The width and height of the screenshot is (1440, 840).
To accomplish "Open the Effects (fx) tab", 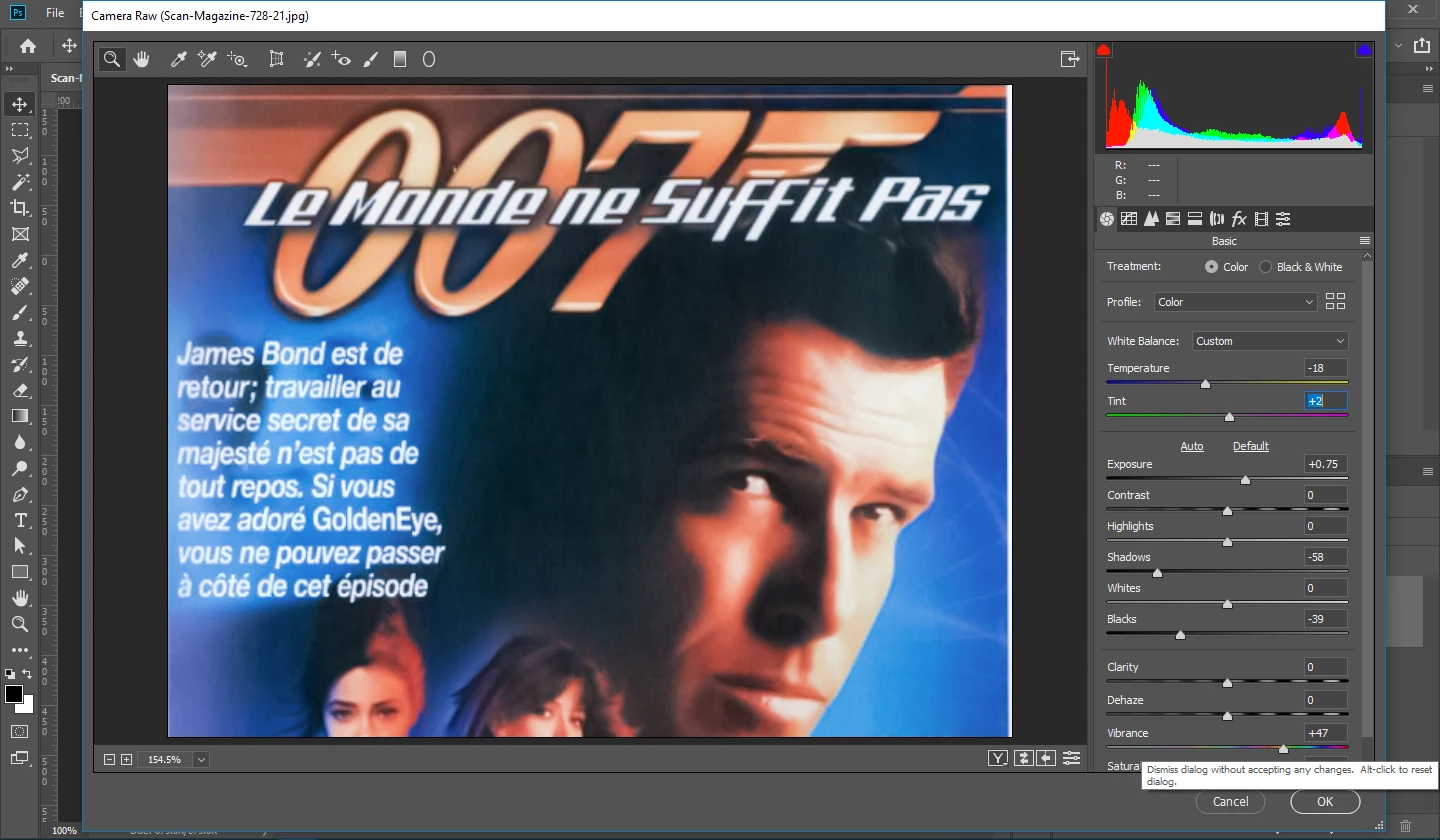I will [x=1239, y=219].
